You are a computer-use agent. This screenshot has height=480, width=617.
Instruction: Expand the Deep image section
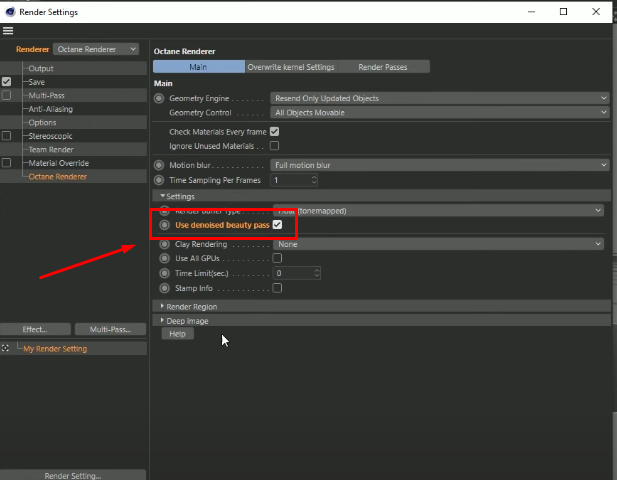(x=162, y=320)
